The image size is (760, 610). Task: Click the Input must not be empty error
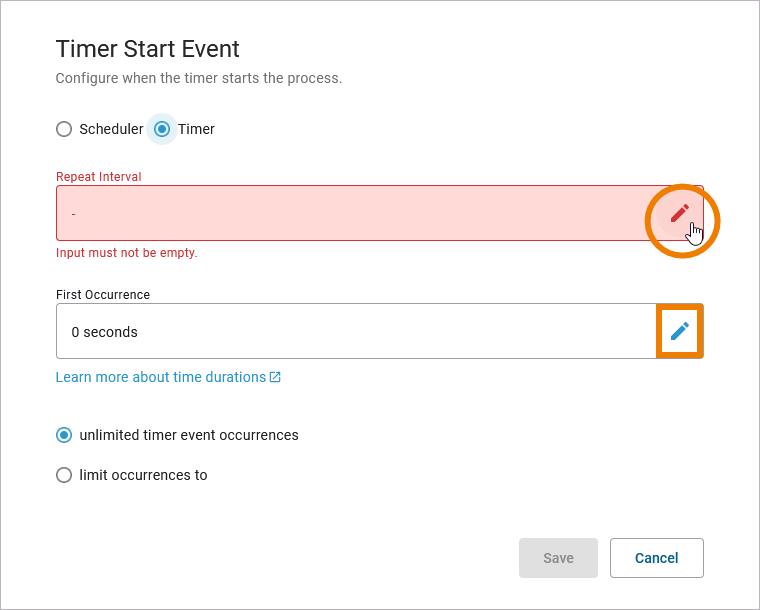126,253
